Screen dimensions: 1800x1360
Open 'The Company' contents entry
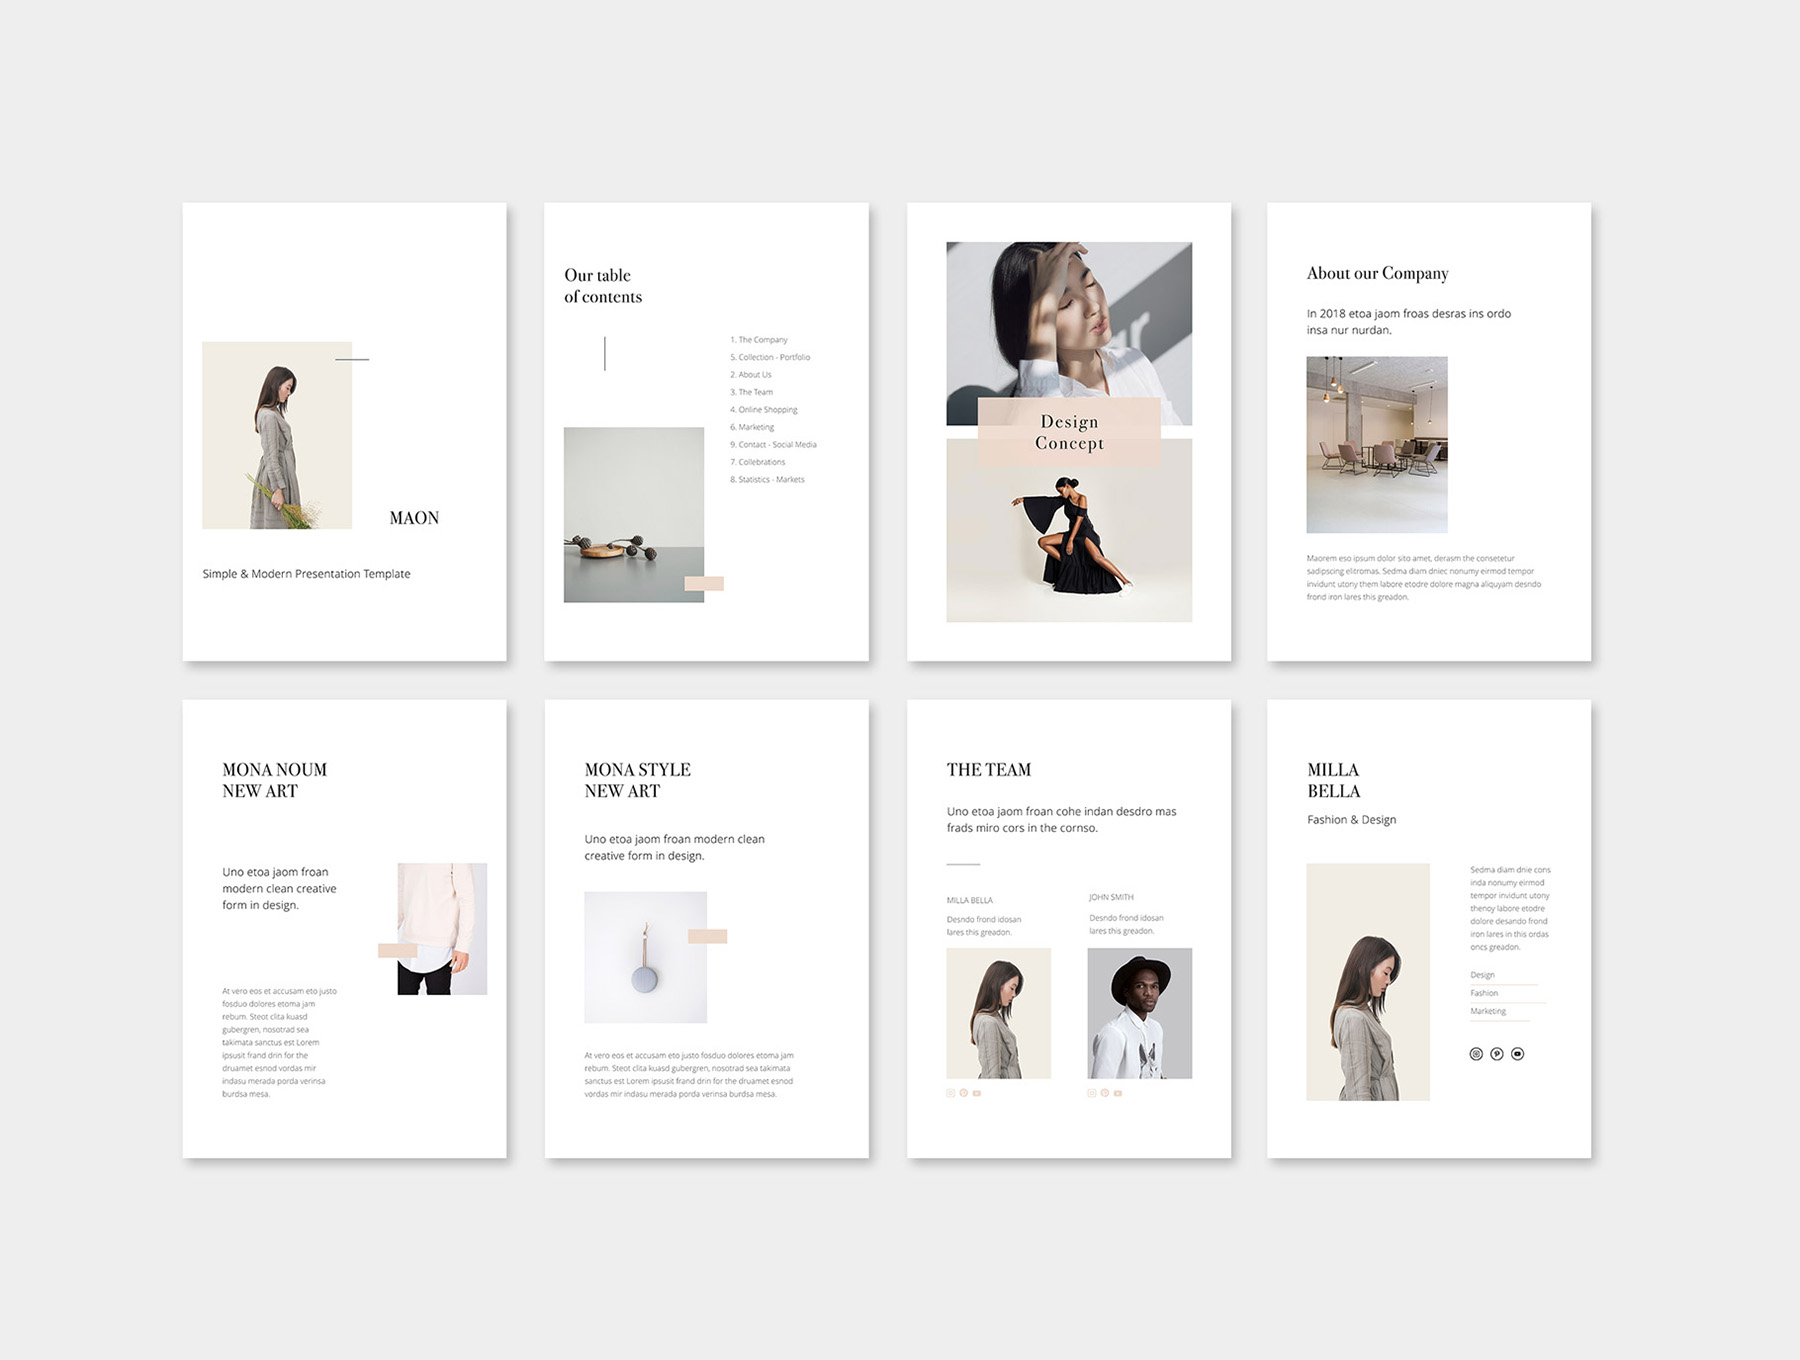click(x=759, y=339)
